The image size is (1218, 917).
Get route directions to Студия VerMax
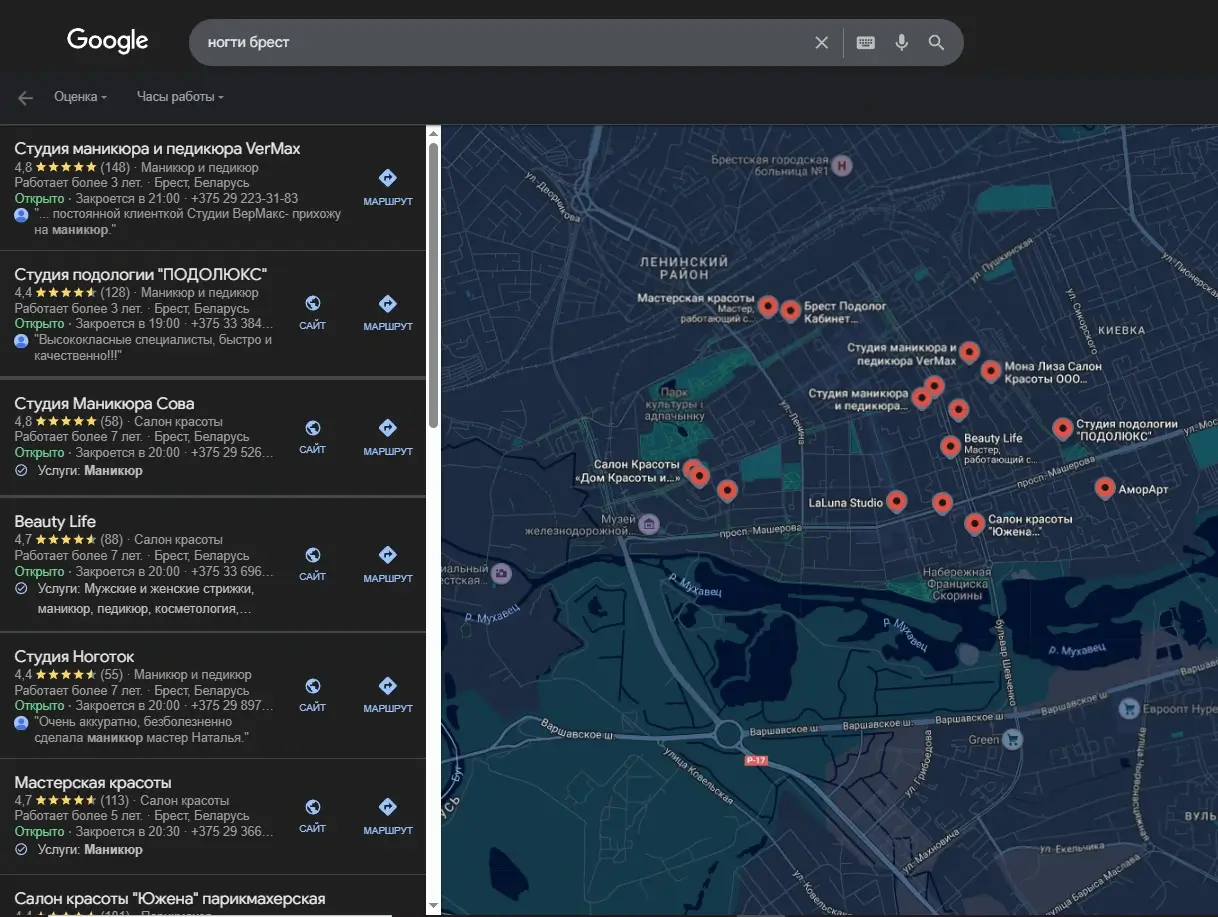point(388,186)
